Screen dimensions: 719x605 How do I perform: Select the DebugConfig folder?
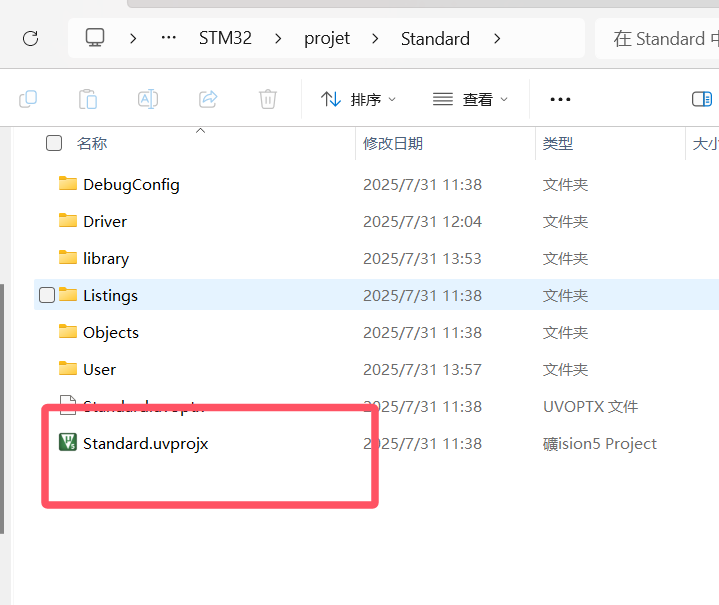coord(131,185)
